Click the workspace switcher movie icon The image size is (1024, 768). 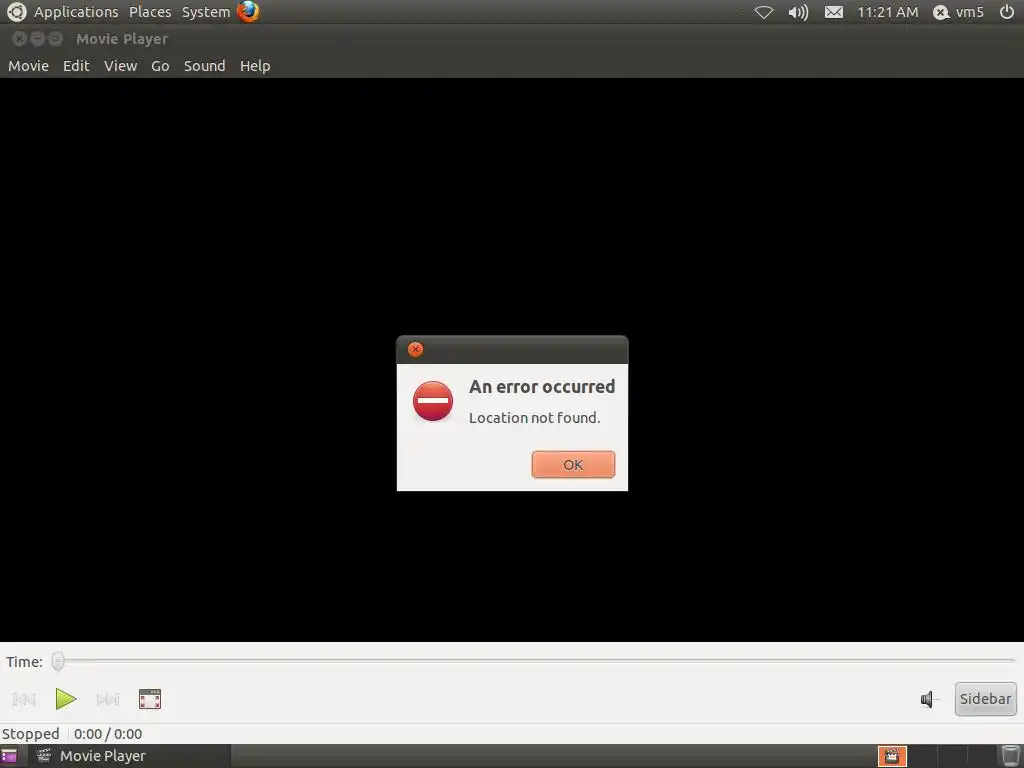click(x=892, y=756)
